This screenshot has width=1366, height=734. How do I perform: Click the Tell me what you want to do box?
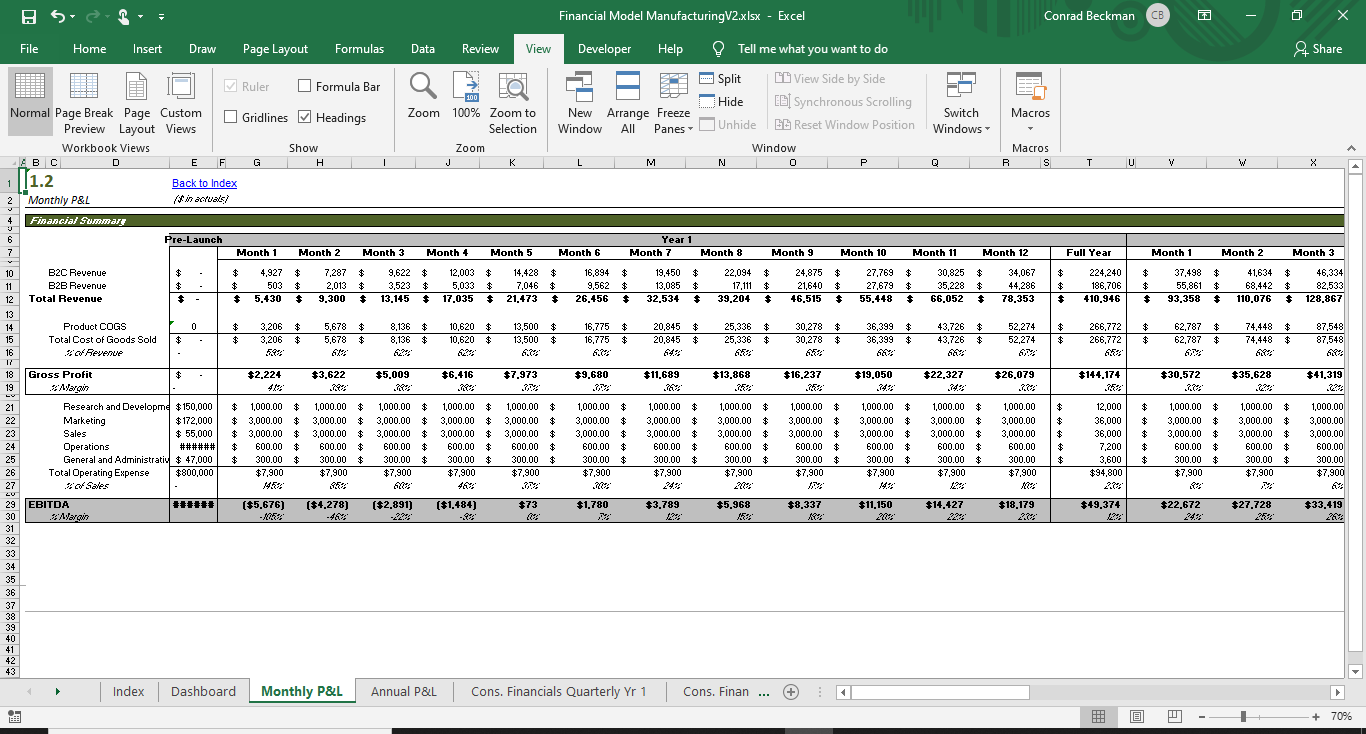[x=812, y=48]
